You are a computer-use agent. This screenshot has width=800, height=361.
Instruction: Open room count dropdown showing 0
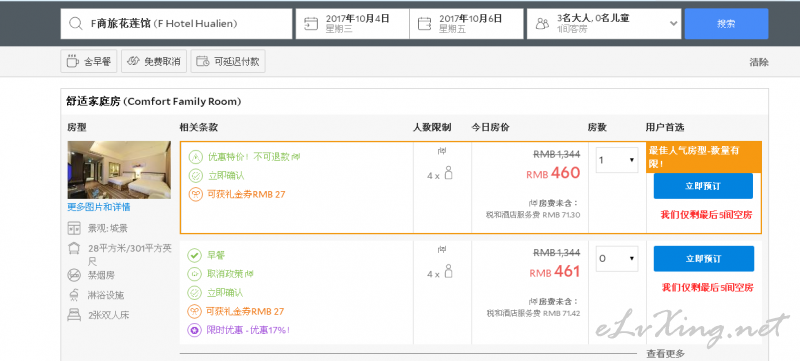pyautogui.click(x=616, y=259)
